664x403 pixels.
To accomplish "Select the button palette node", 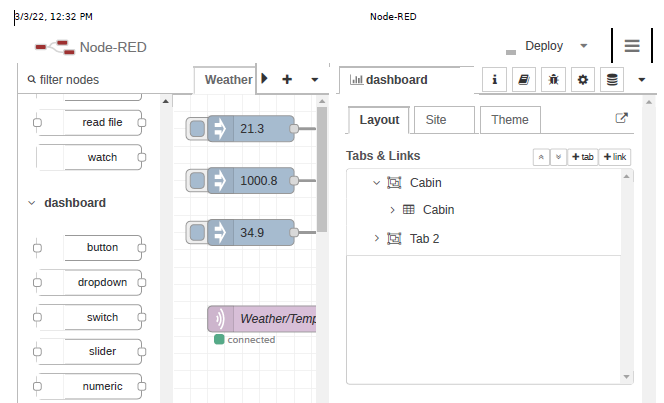I will [x=89, y=248].
